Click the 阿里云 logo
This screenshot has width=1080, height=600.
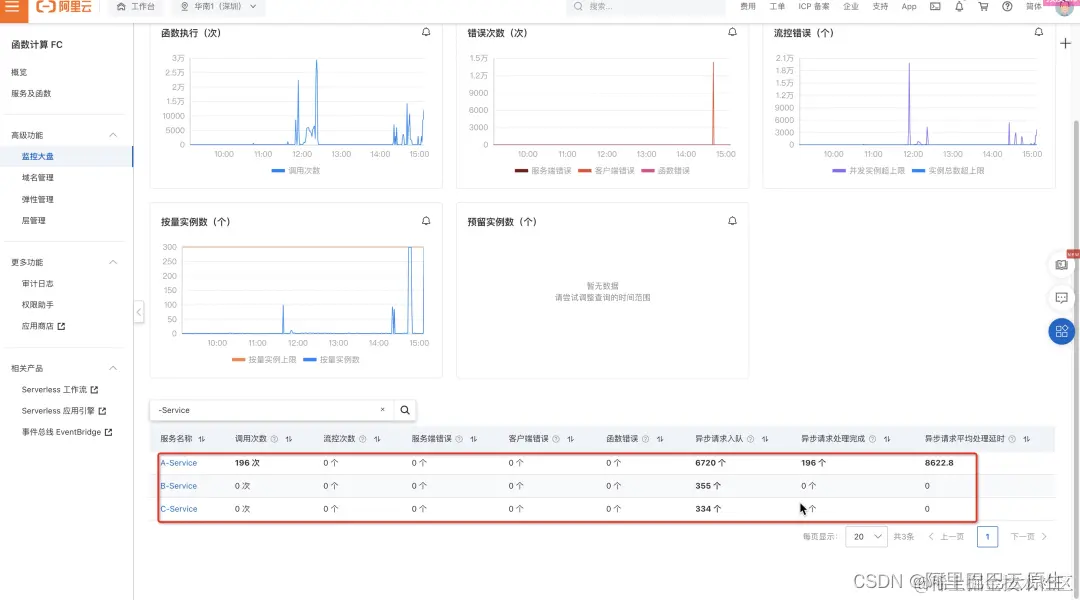[63, 6]
